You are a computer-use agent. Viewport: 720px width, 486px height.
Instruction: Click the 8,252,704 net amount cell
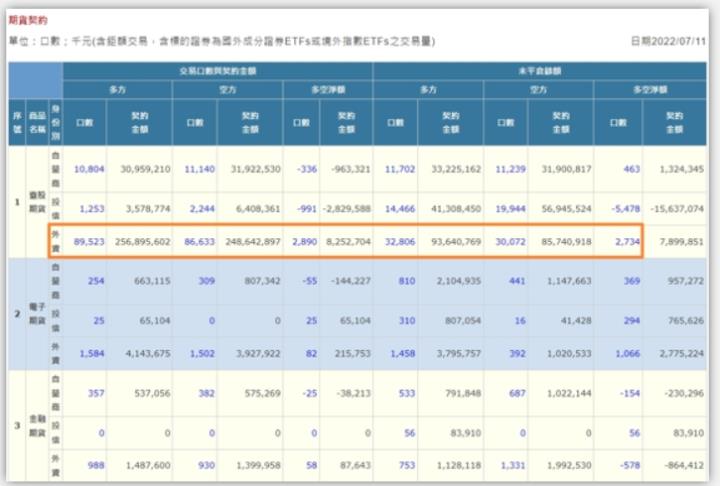coord(348,242)
